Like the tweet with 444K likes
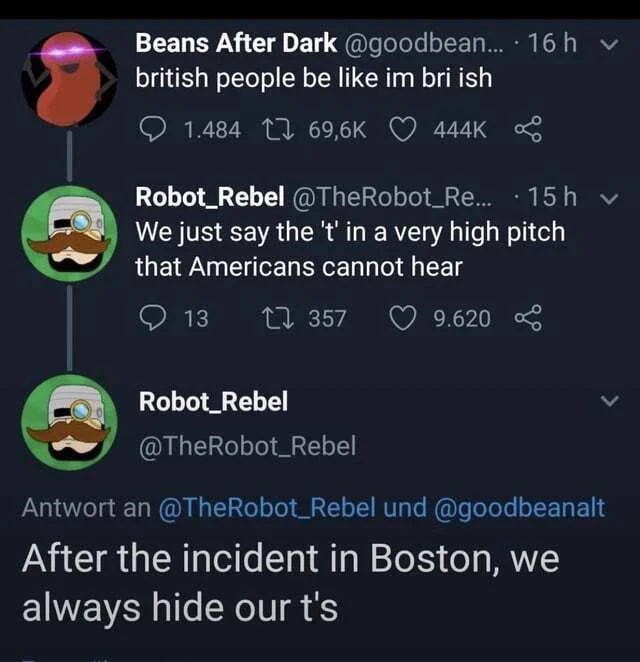This screenshot has width=640, height=662. tap(402, 129)
